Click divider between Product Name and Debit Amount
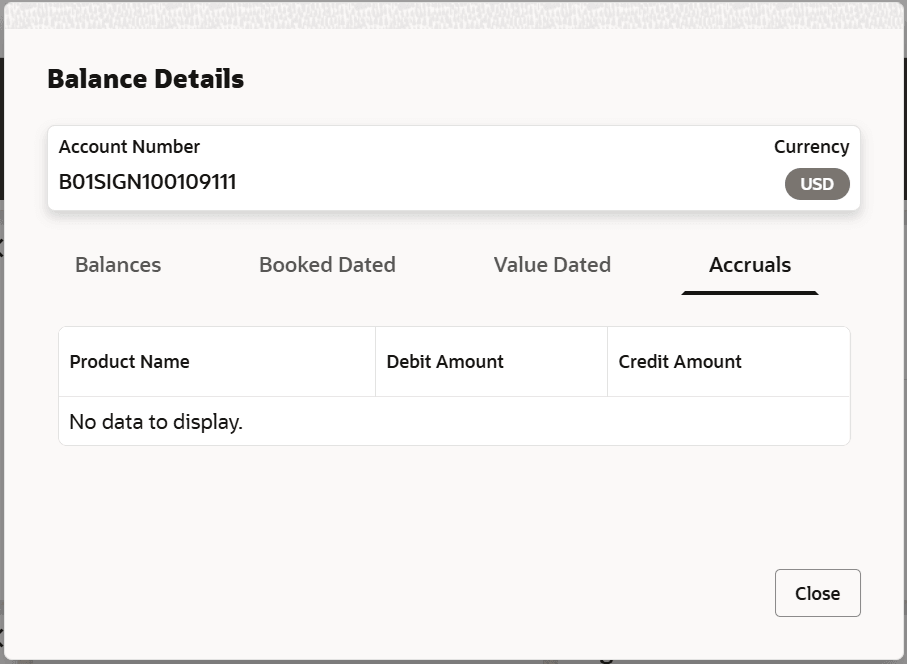 tap(376, 362)
